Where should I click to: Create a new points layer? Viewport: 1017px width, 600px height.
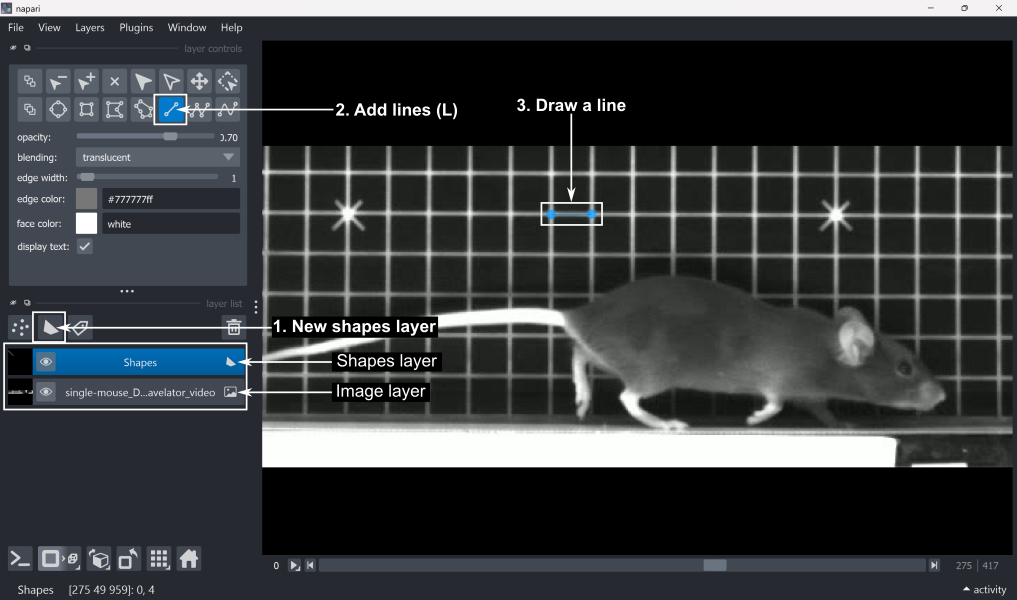pyautogui.click(x=19, y=327)
